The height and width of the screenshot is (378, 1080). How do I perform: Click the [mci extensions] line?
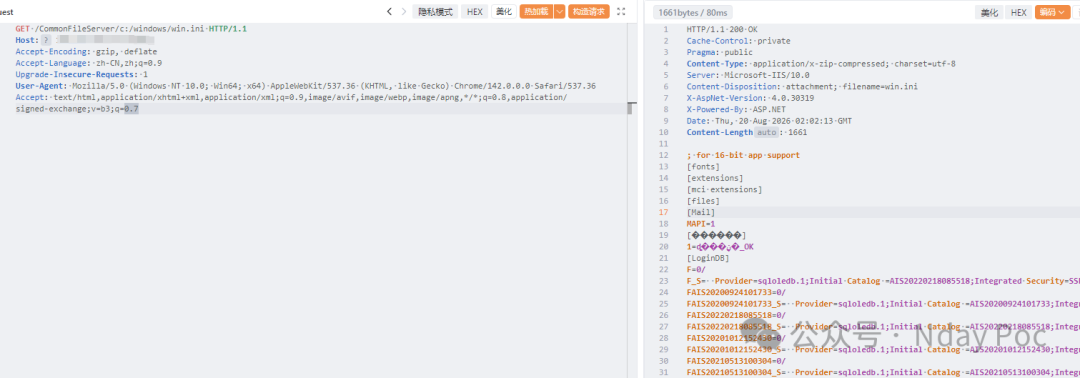click(724, 189)
